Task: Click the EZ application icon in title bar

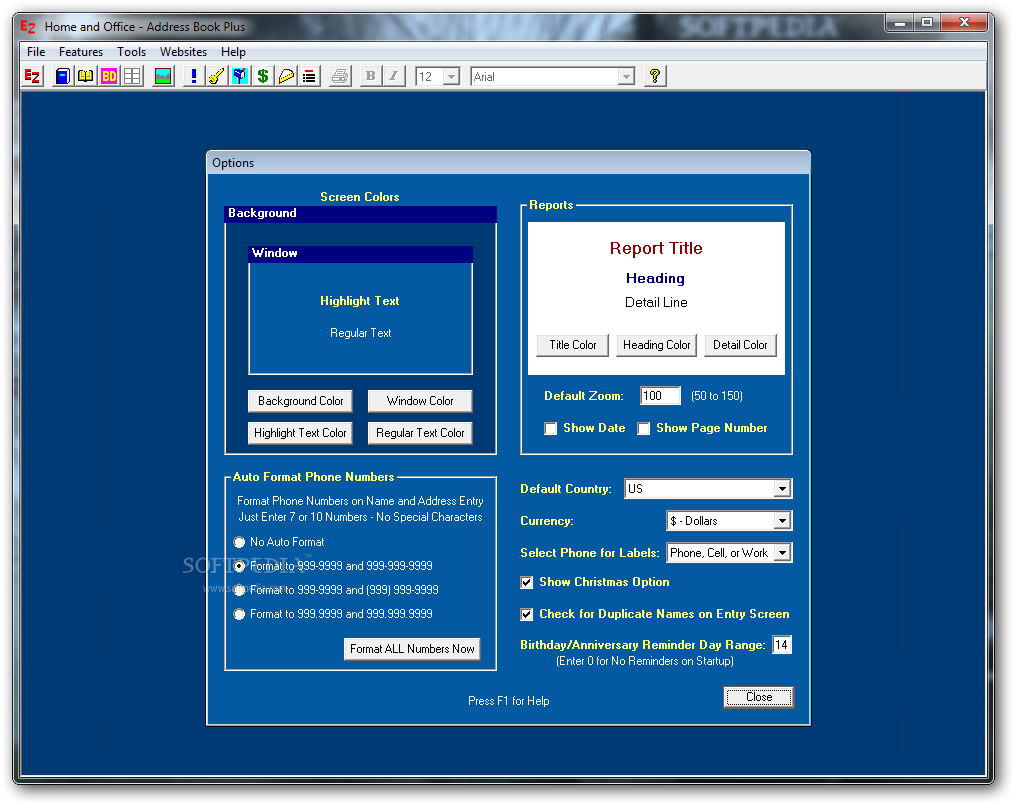Action: (x=28, y=27)
